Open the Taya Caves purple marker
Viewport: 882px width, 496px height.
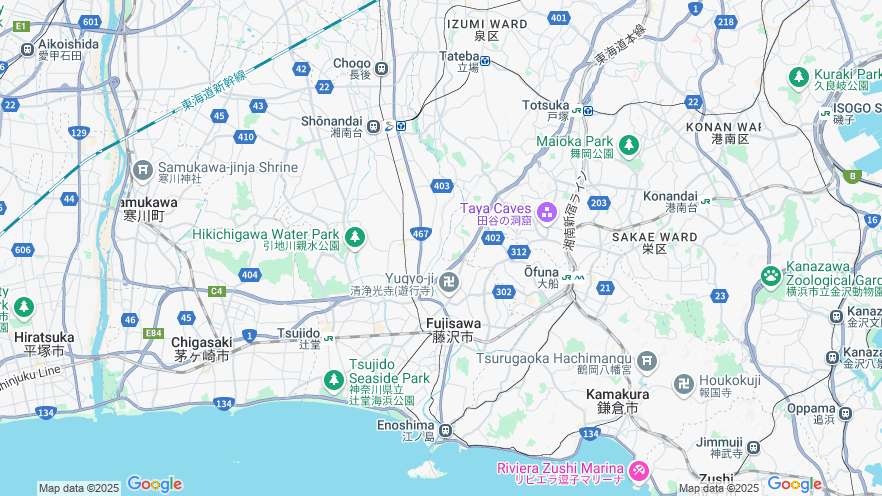[x=547, y=213]
